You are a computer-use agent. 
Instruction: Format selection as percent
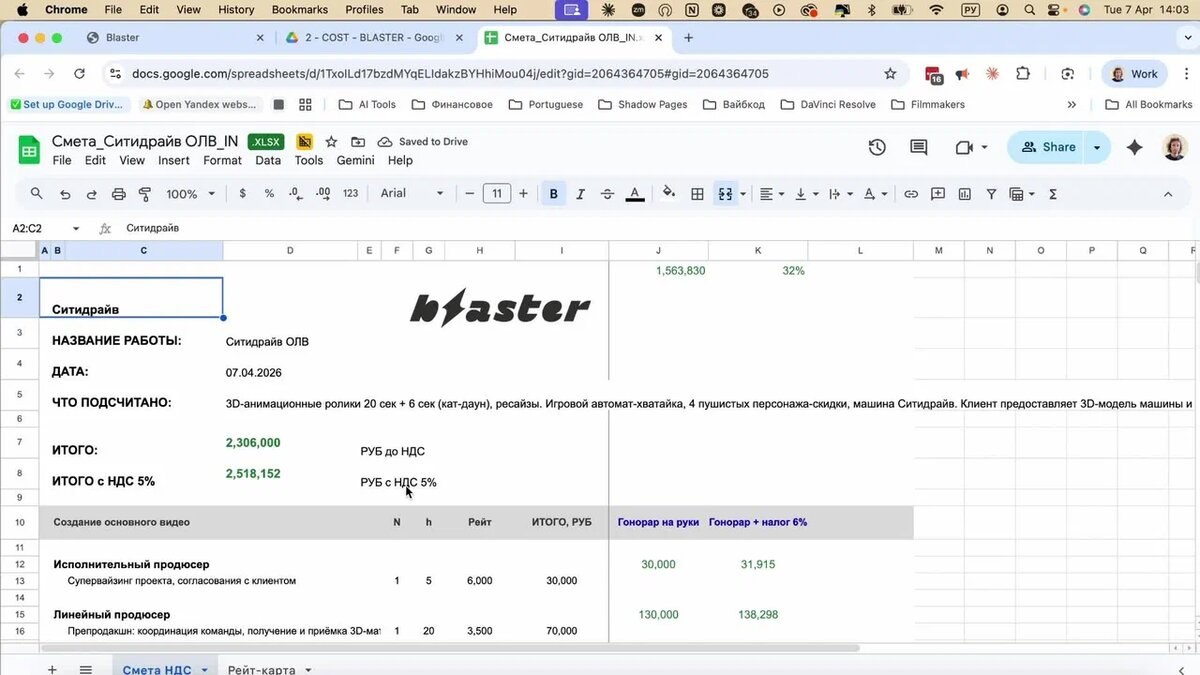pyautogui.click(x=269, y=194)
